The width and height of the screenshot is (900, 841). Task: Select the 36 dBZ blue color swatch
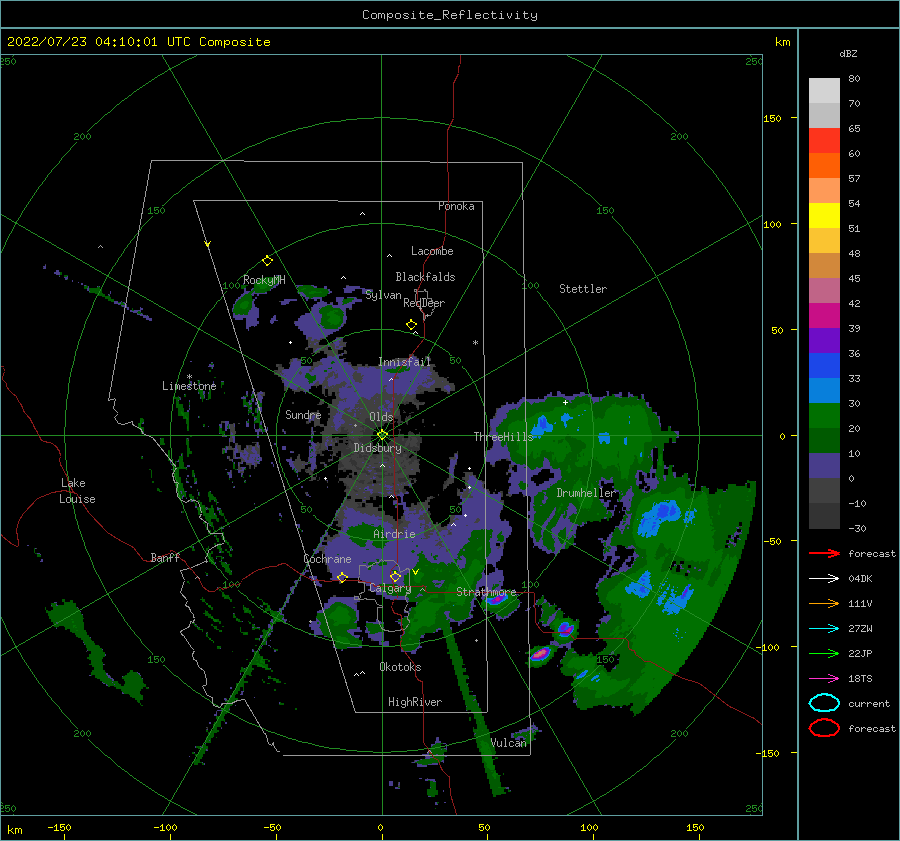pos(824,365)
